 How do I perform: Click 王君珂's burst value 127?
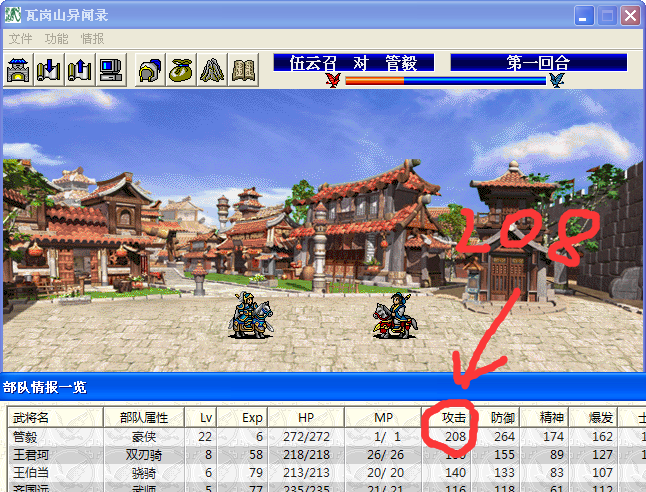[602, 455]
